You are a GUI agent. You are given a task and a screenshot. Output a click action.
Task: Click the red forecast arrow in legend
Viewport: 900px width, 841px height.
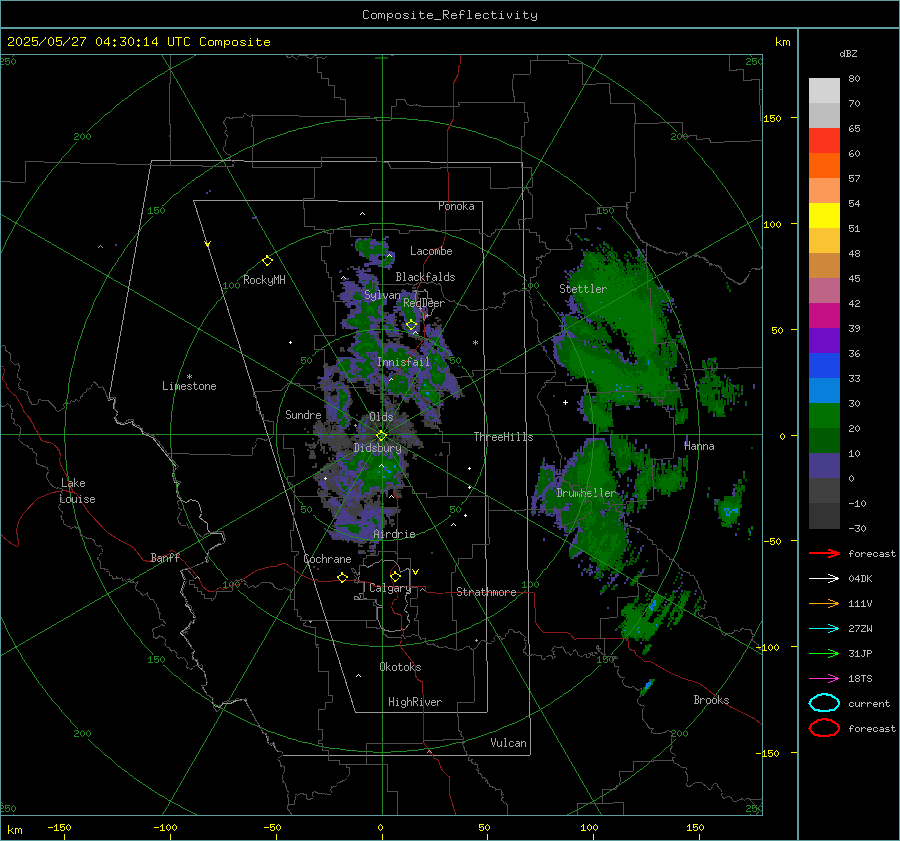tap(824, 553)
